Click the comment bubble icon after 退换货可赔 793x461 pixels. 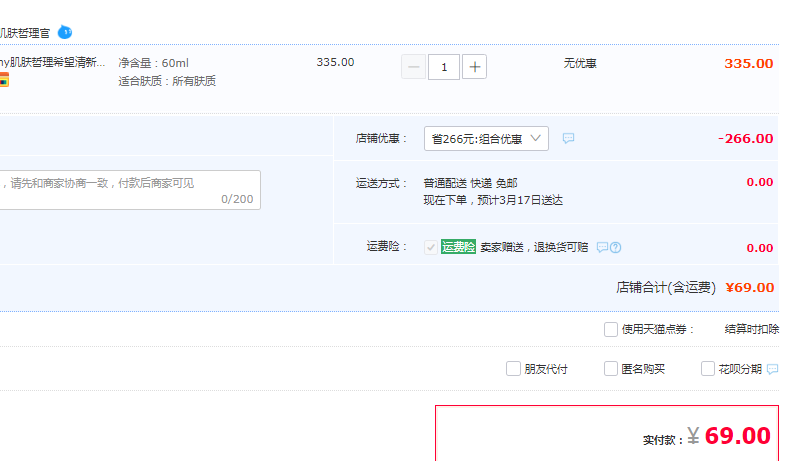tap(602, 247)
